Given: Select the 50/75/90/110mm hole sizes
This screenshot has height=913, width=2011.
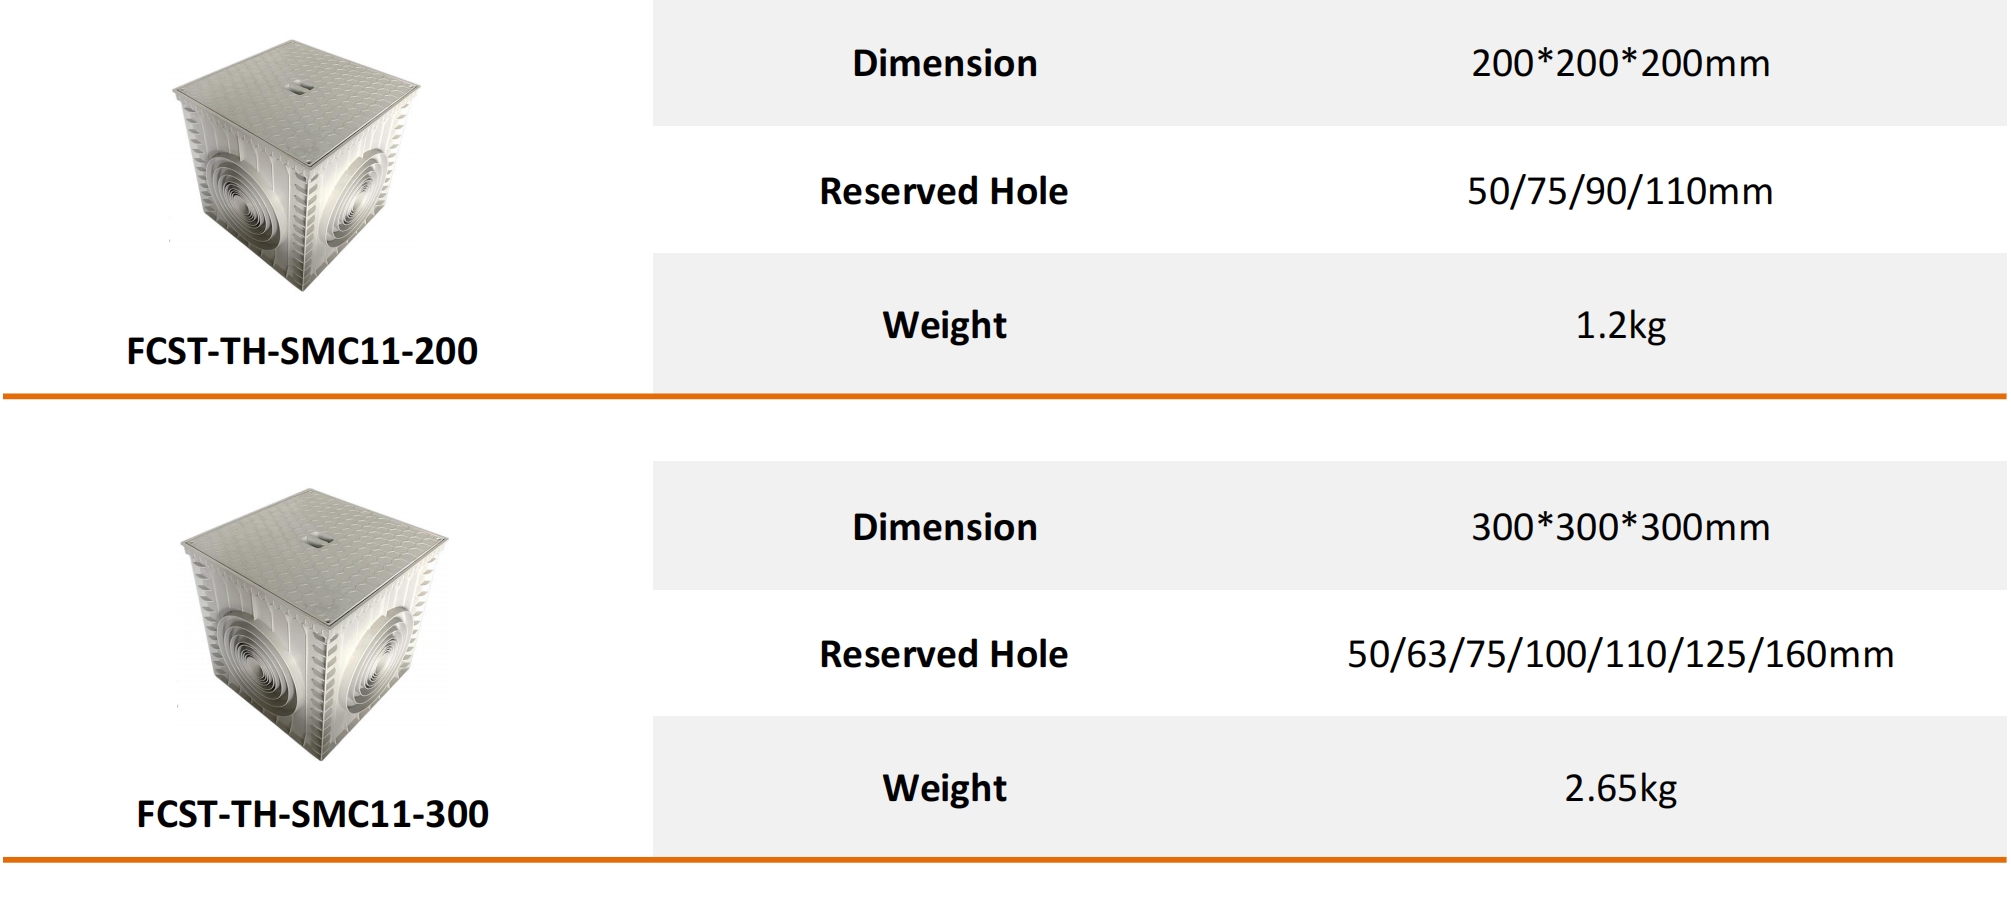Looking at the screenshot, I should click(x=1620, y=191).
